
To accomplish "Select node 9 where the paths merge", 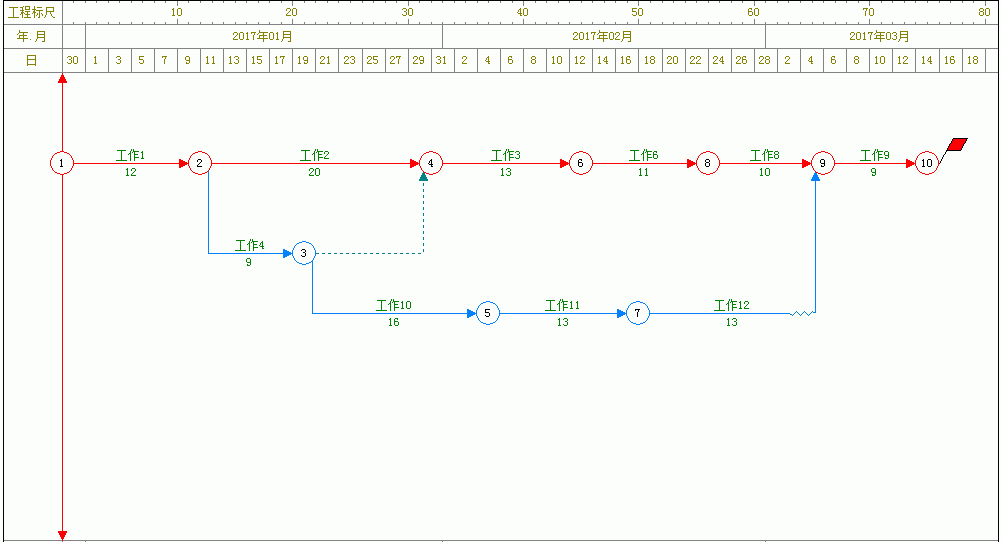I will click(822, 163).
